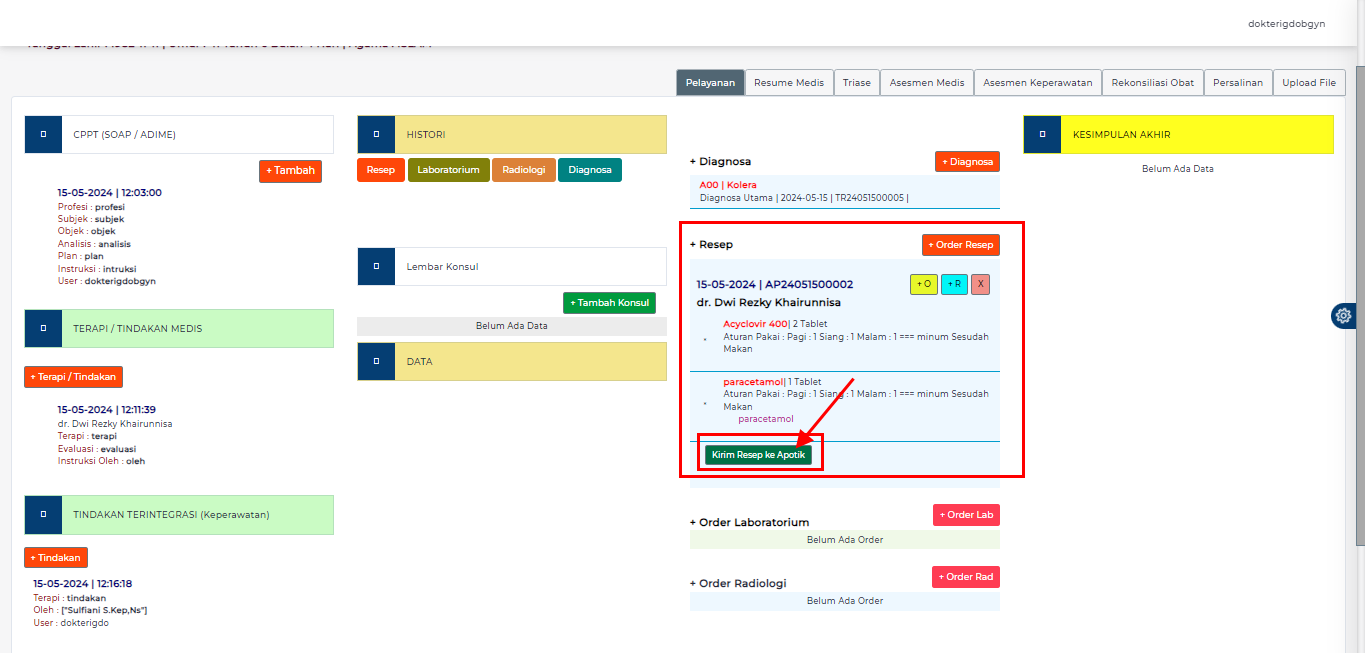Viewport: 1365px width, 653px height.
Task: Send the prescription with Kirim Resep ke Apotik
Action: click(758, 455)
